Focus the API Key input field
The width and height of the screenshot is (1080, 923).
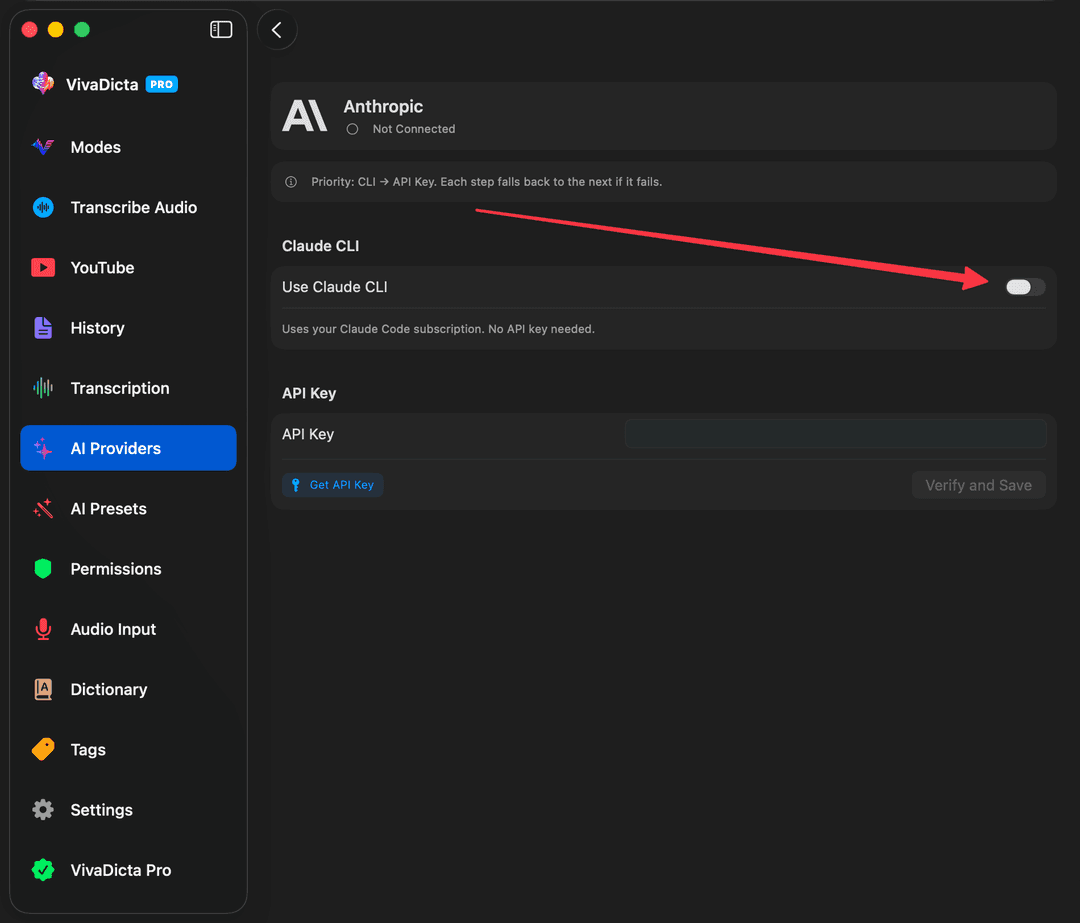tap(835, 434)
